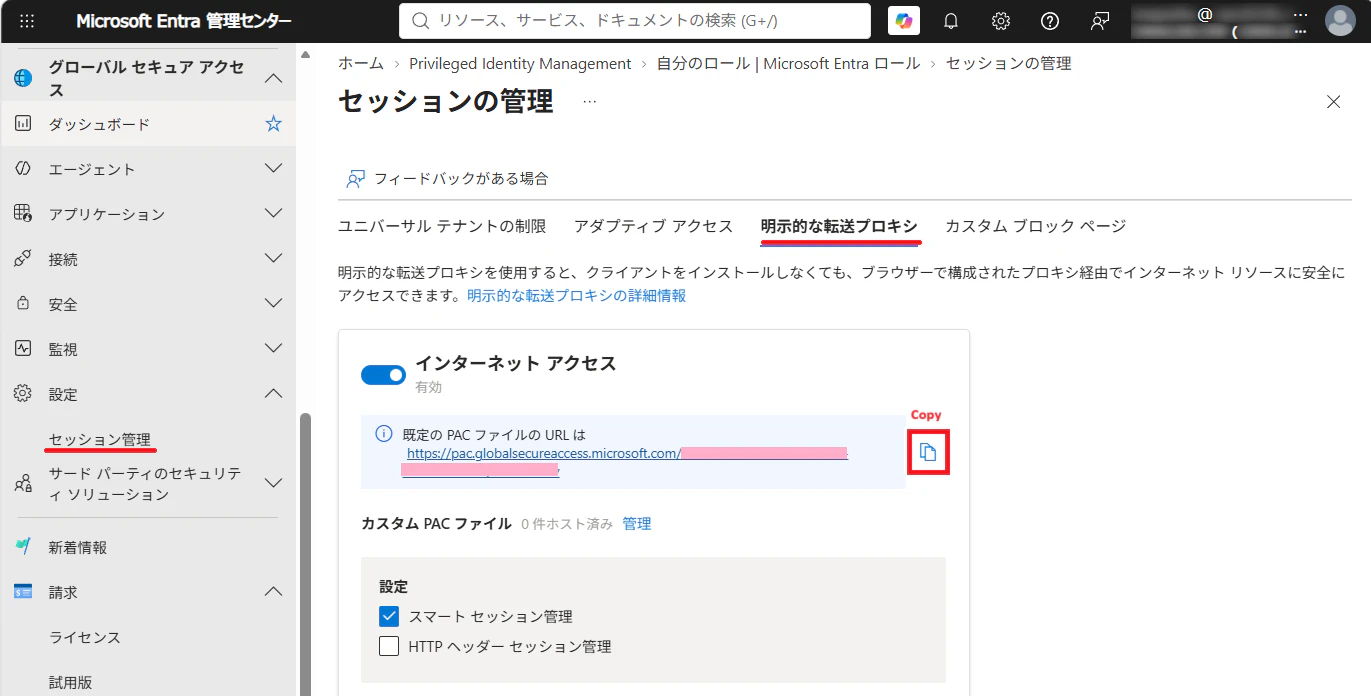Open the top bar feedback icon
The image size is (1371, 696).
[x=1099, y=21]
